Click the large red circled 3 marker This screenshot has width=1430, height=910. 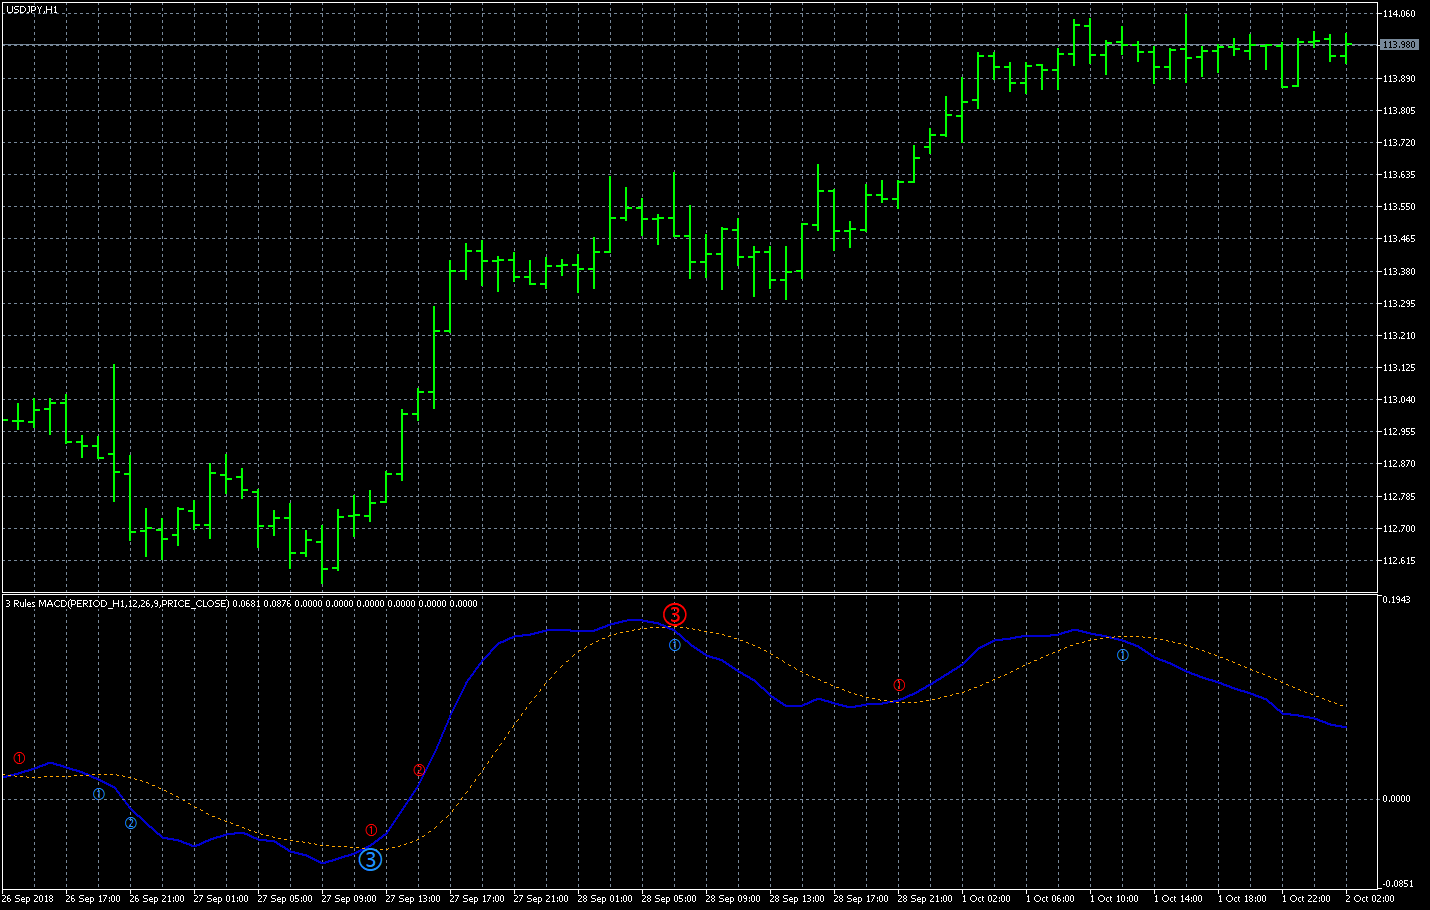click(675, 614)
